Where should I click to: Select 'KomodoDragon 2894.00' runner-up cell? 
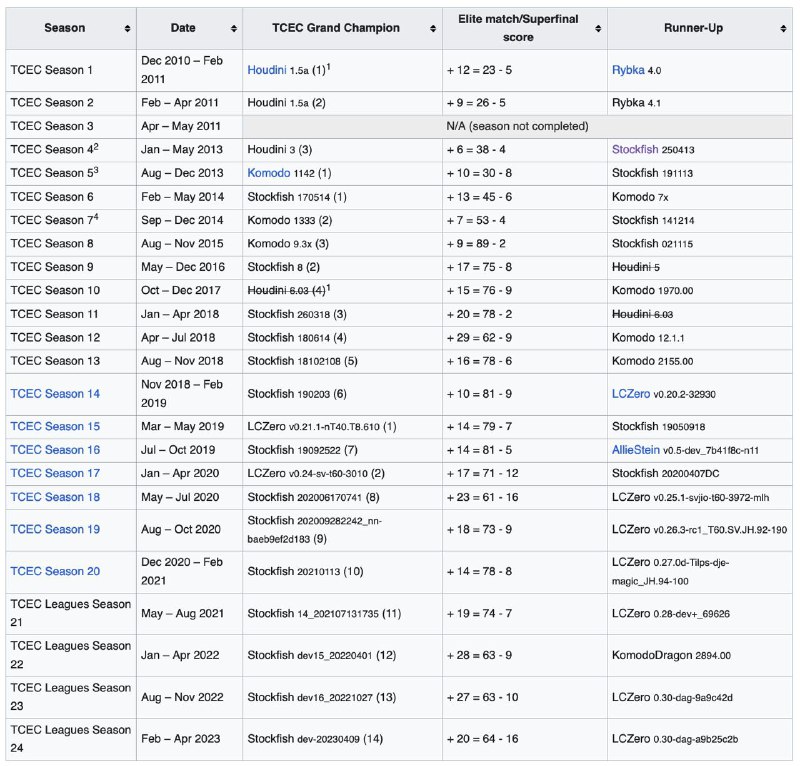coord(699,655)
